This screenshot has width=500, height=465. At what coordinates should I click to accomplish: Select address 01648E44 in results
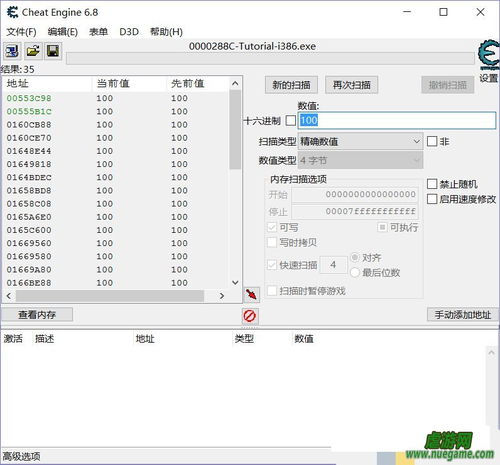click(x=29, y=151)
